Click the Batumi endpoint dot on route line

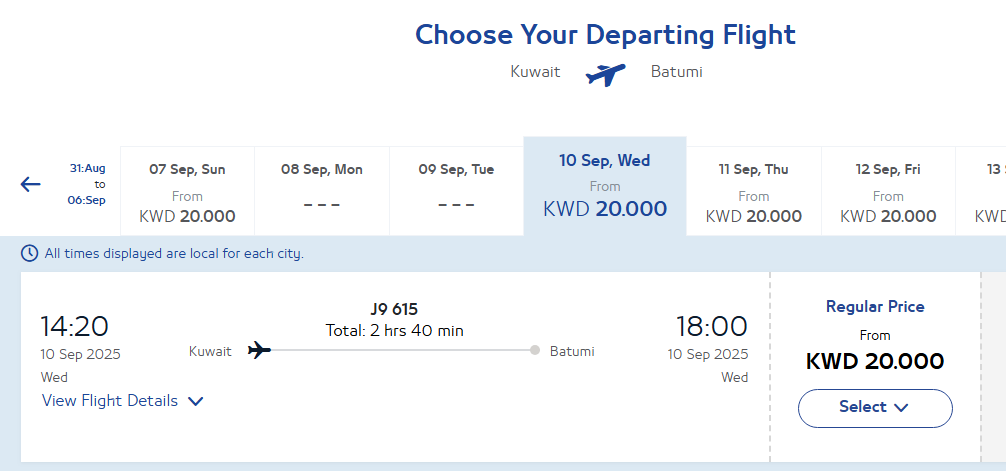coord(535,350)
